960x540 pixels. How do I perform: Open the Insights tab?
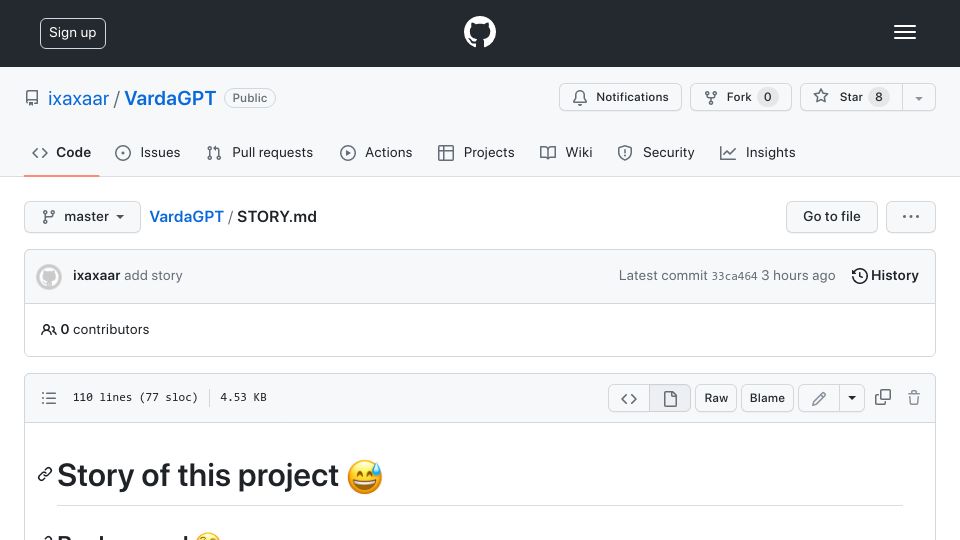tap(757, 152)
